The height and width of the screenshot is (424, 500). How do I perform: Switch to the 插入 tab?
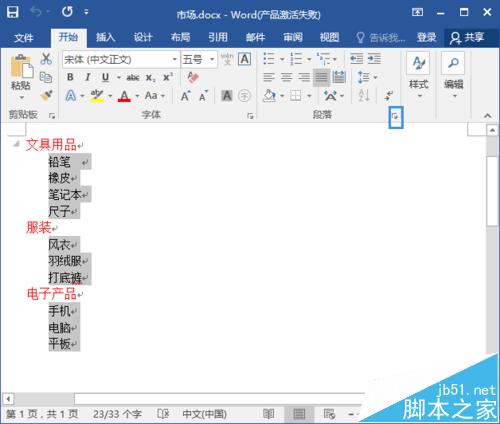click(x=106, y=37)
